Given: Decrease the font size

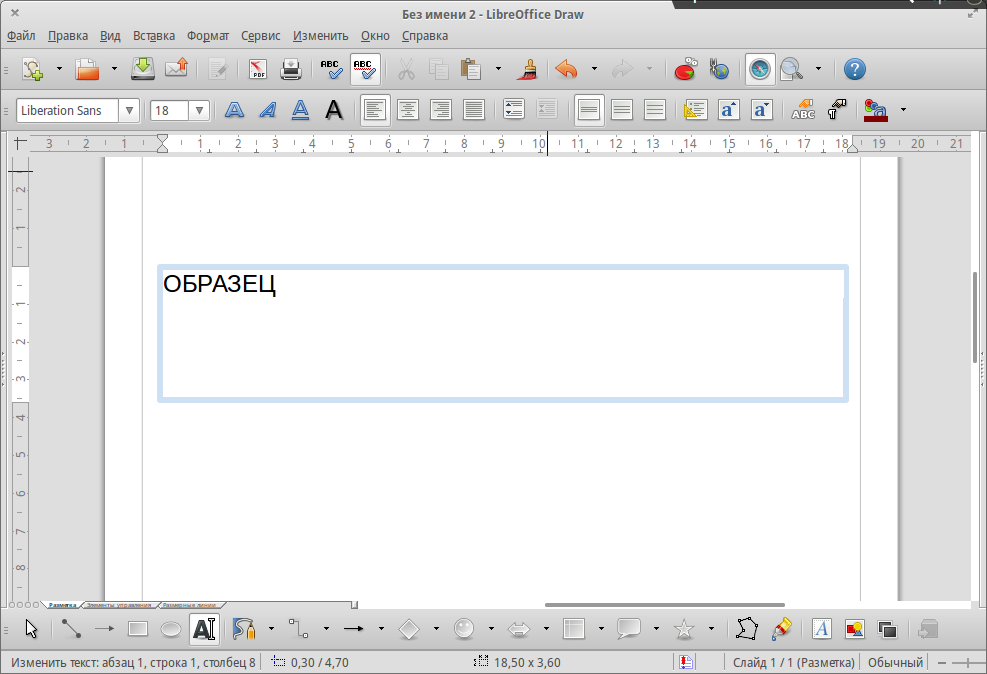Looking at the screenshot, I should pyautogui.click(x=762, y=111).
